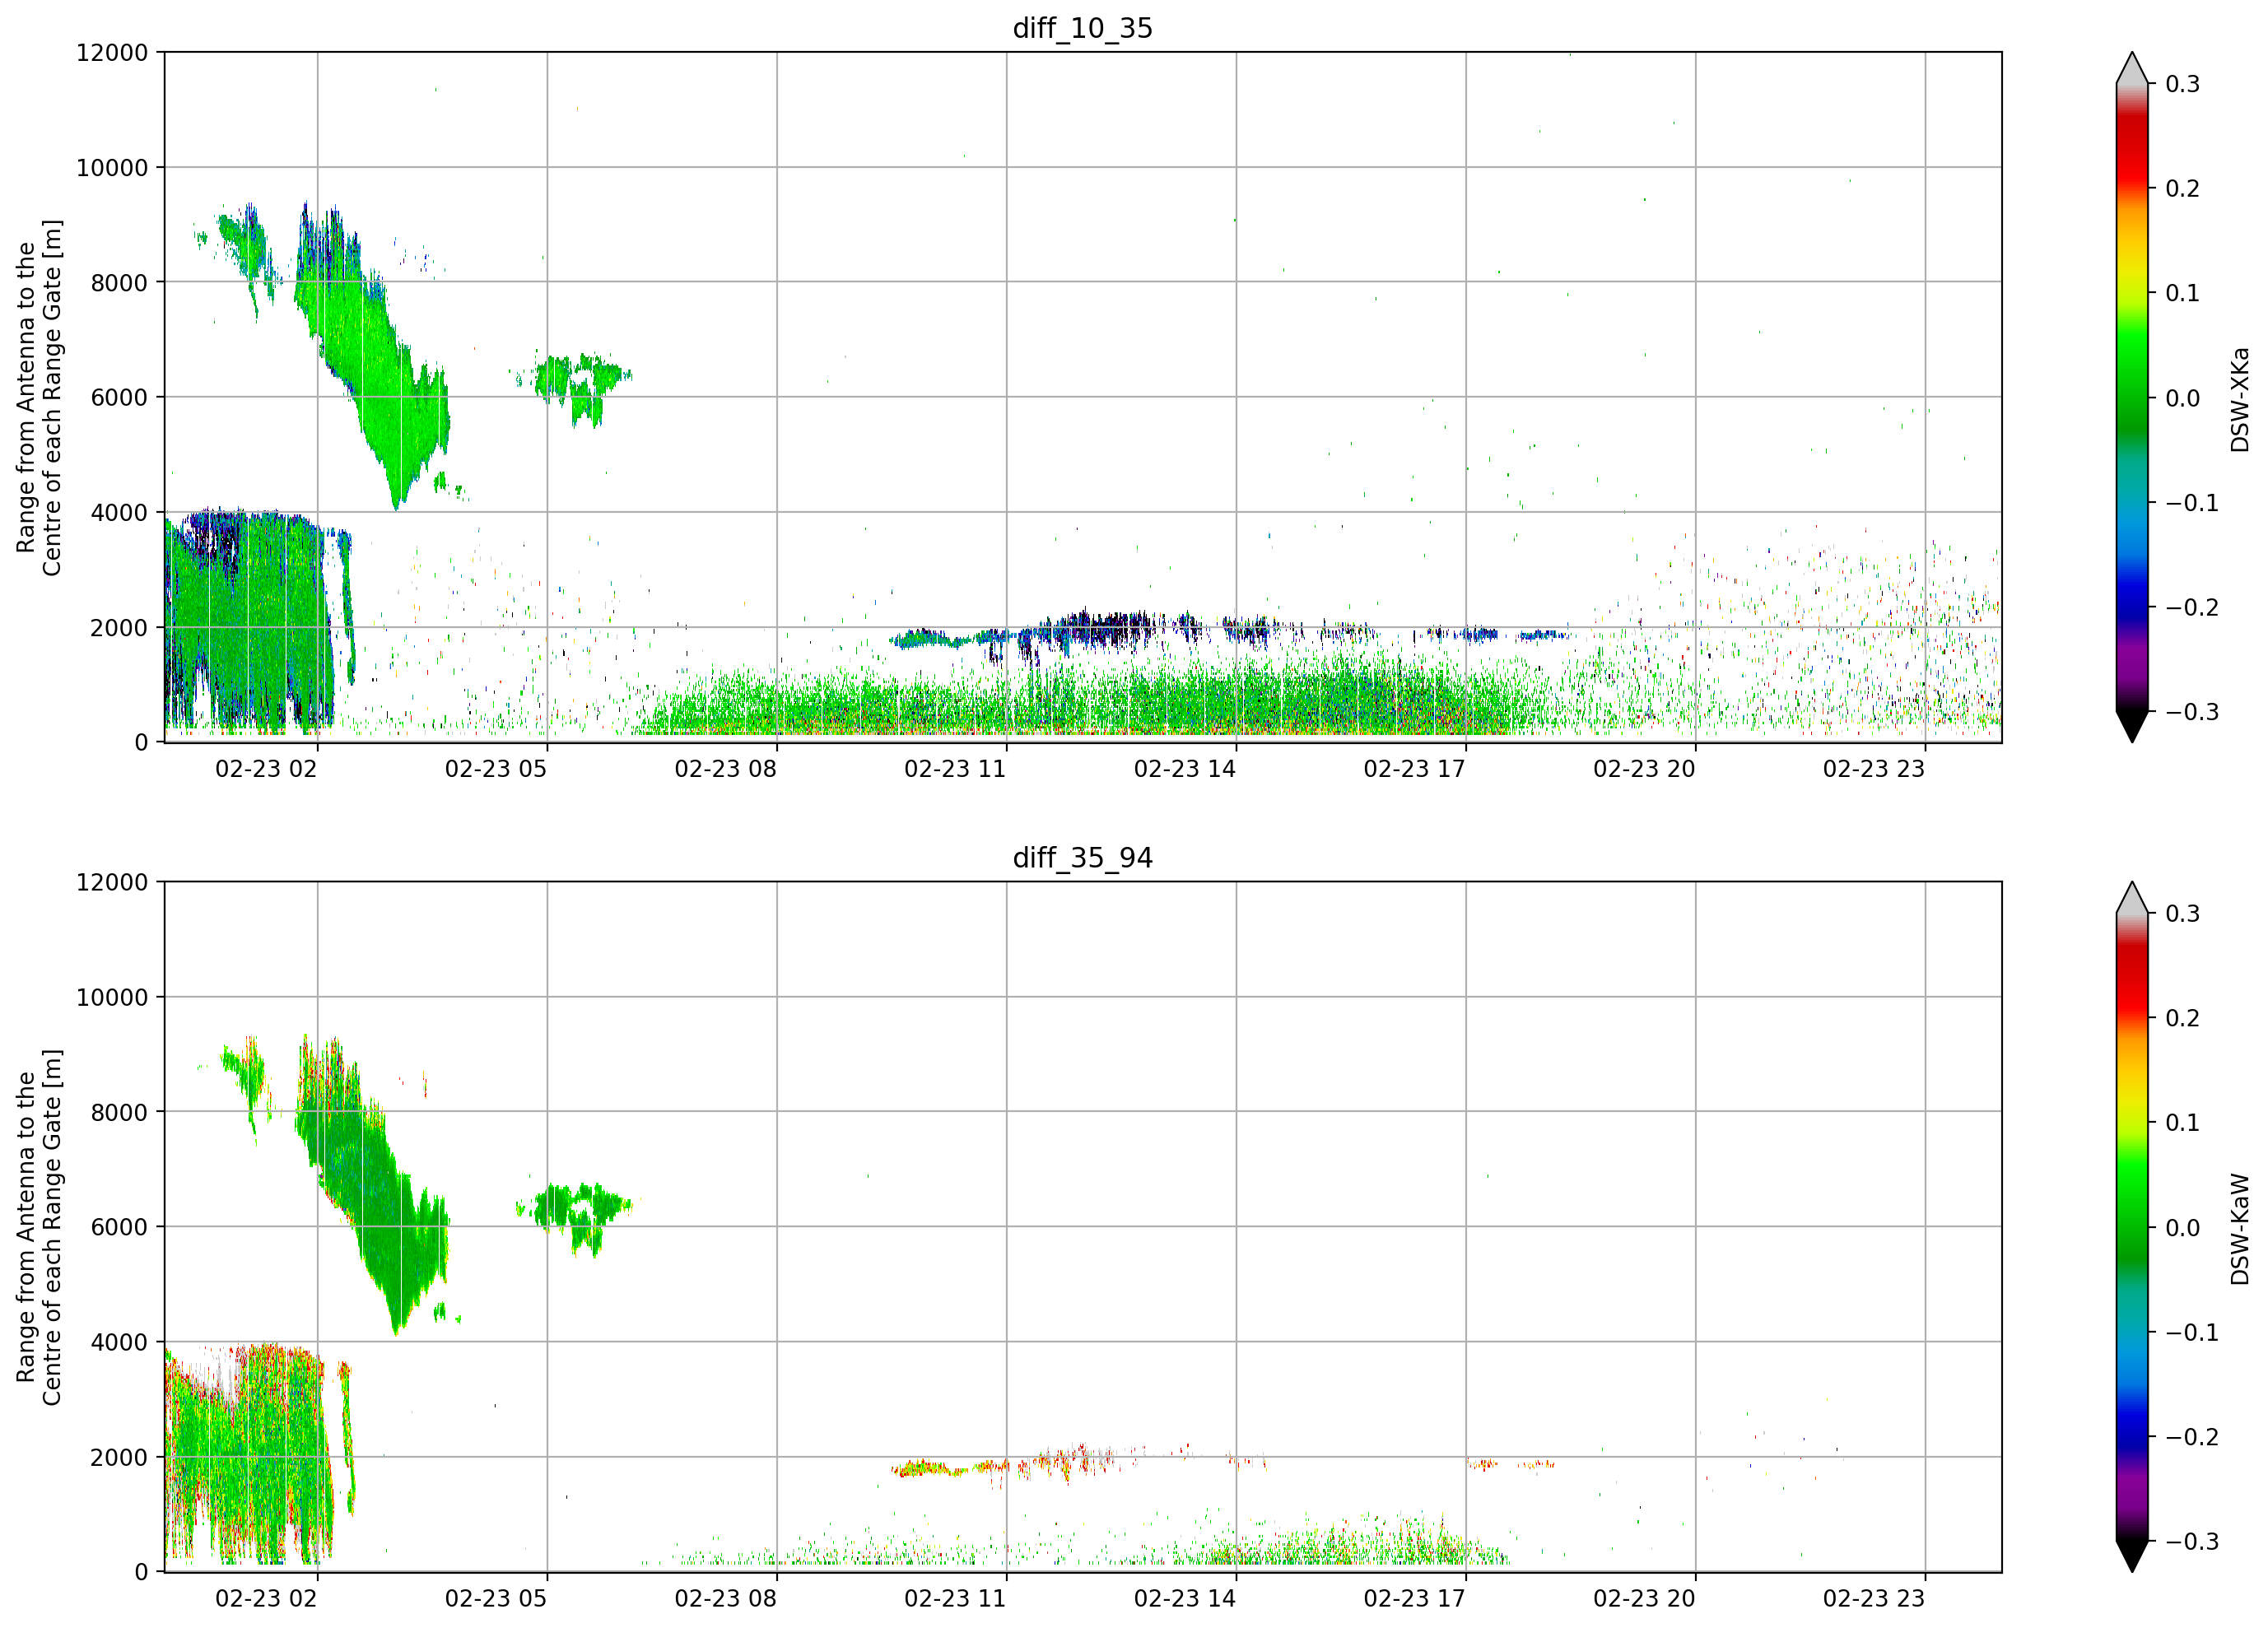Click the 02-23 08 time label under diff_35_94
Screen dimensions: 2268x1628
tap(725, 1599)
